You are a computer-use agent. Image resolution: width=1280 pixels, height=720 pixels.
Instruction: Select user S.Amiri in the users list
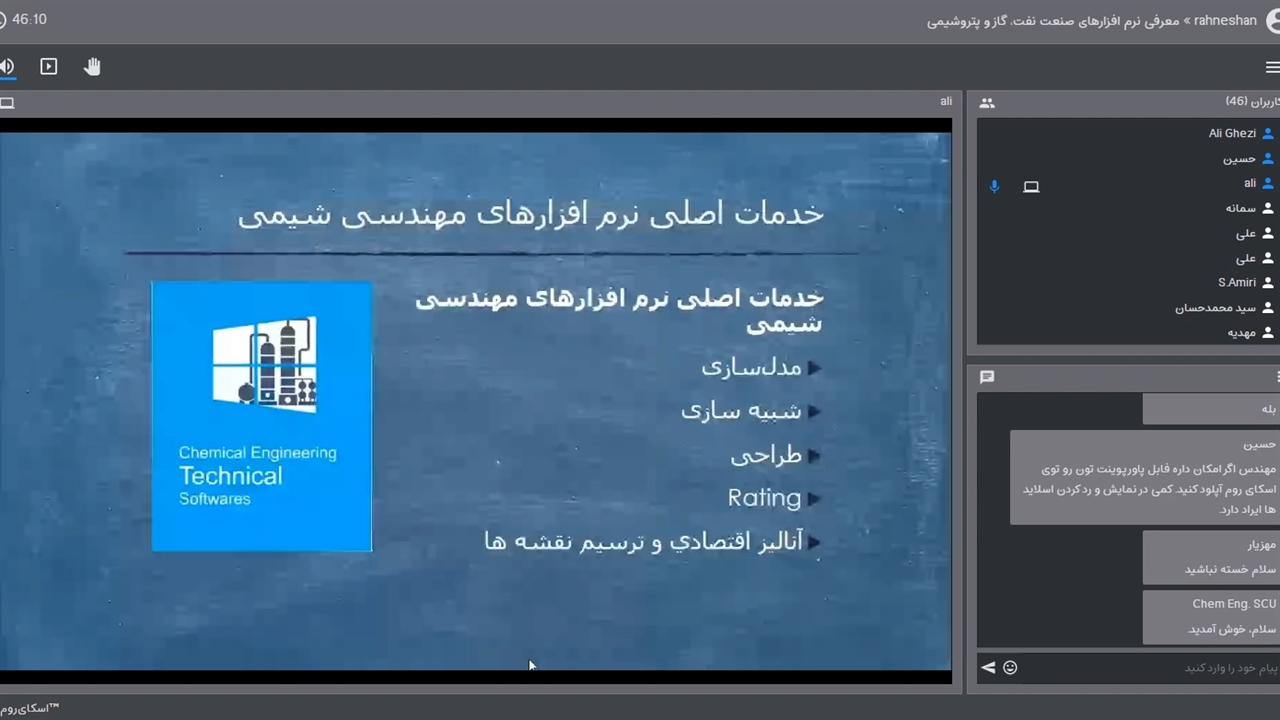1237,283
